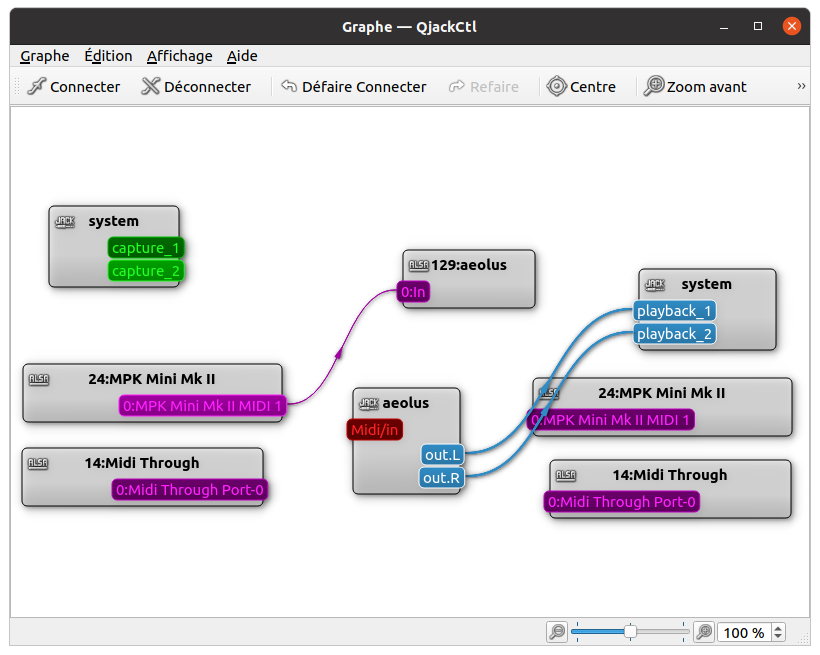Screen dimensions: 820x655
Task: Select the playback_2 port
Action: point(675,334)
